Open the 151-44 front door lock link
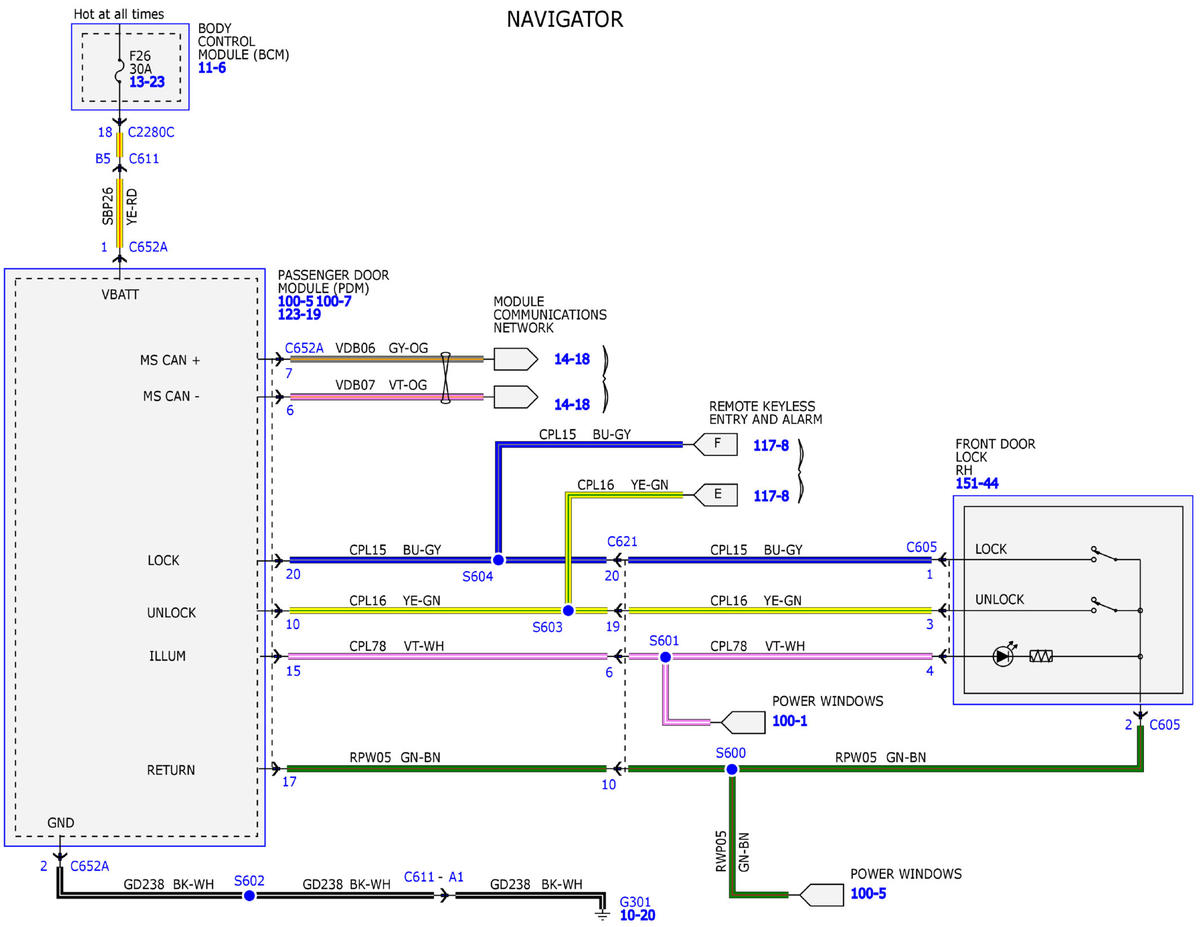This screenshot has width=1200, height=927. [977, 484]
